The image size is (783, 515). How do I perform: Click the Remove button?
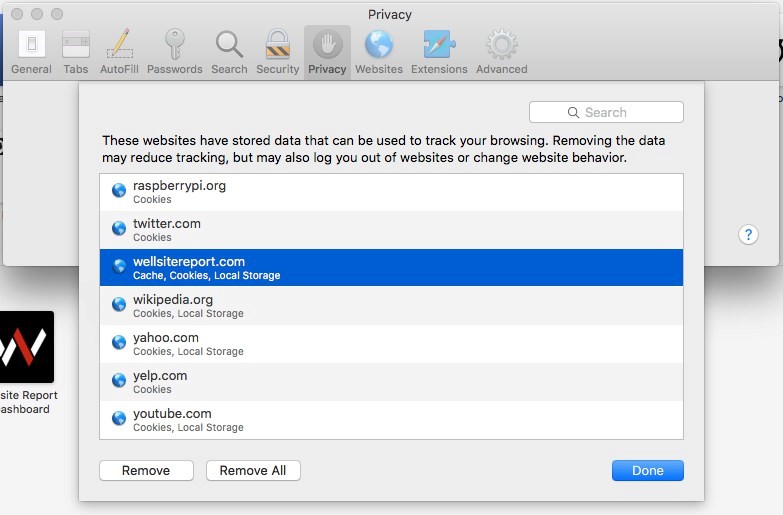[x=146, y=471]
